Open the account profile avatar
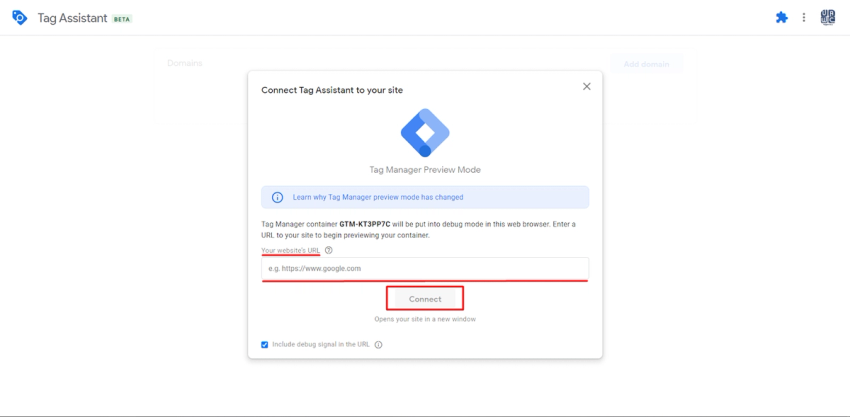 [827, 18]
